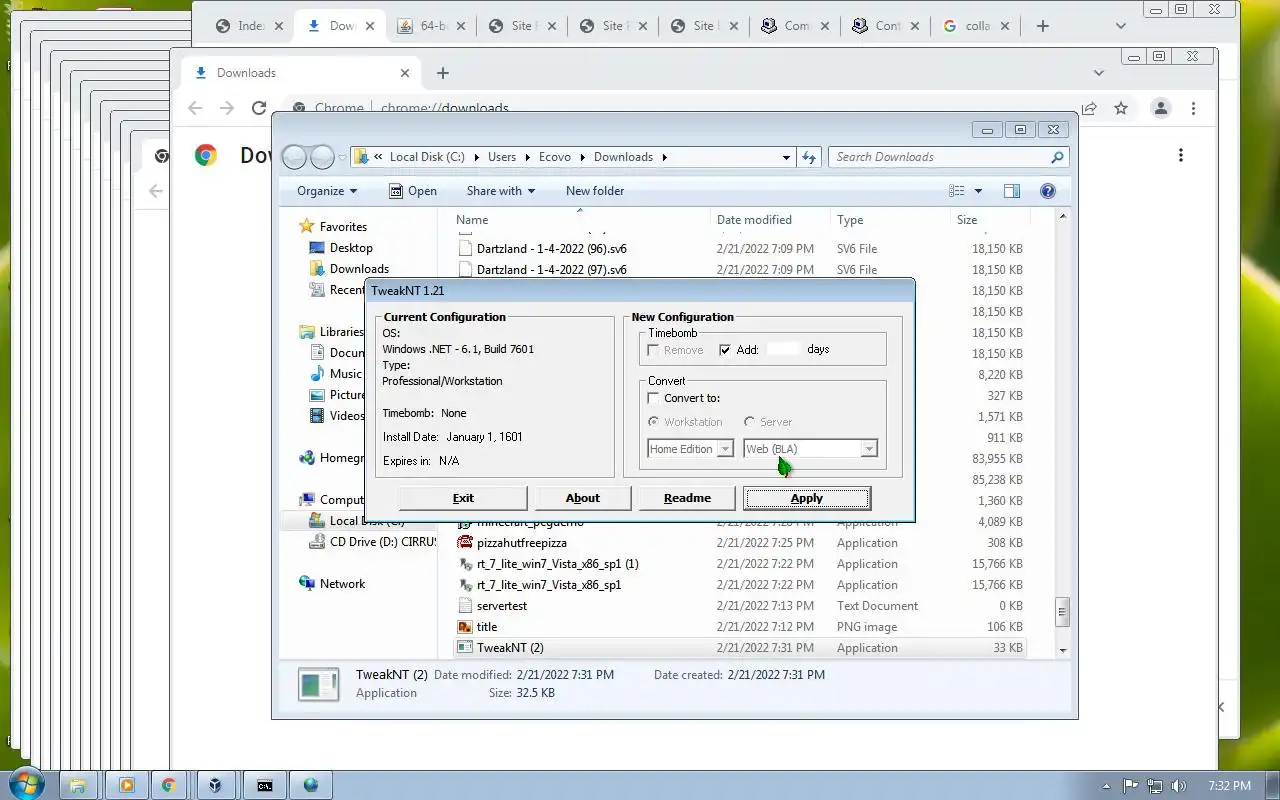Click the Apply button in TweakNT

(x=807, y=498)
